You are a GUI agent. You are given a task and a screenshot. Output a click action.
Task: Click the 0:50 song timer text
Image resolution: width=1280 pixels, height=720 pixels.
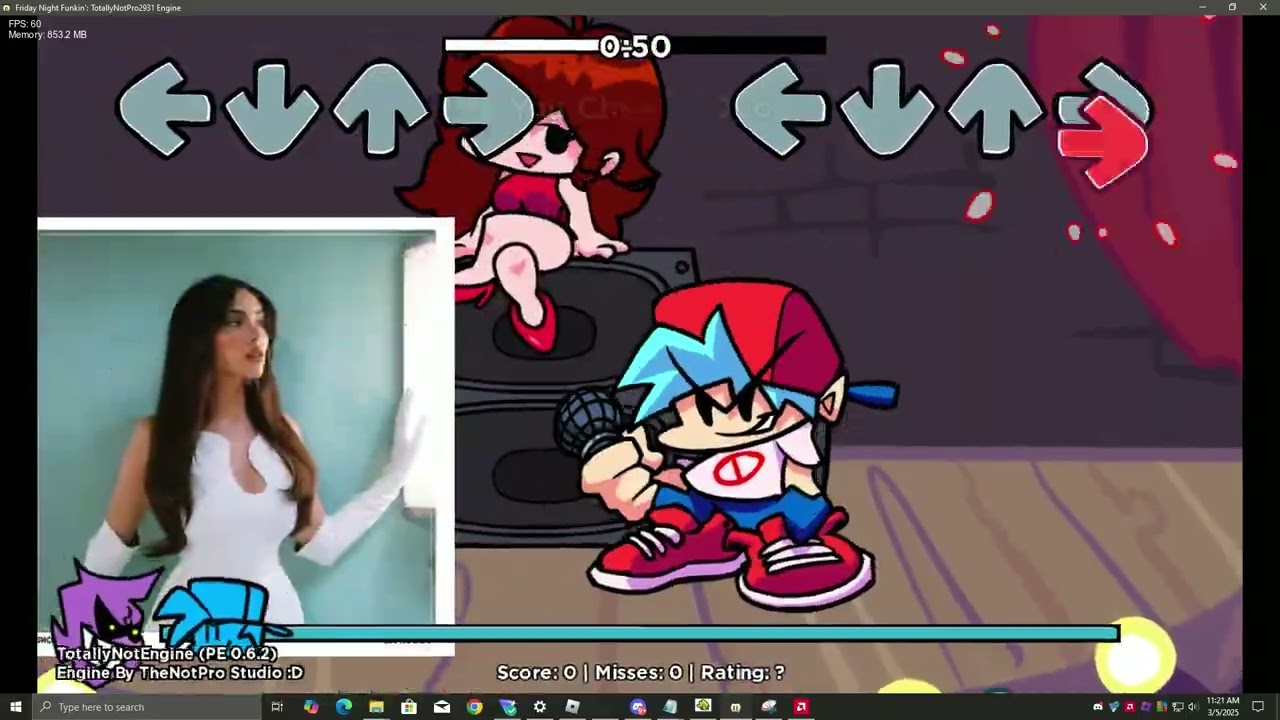coord(635,46)
